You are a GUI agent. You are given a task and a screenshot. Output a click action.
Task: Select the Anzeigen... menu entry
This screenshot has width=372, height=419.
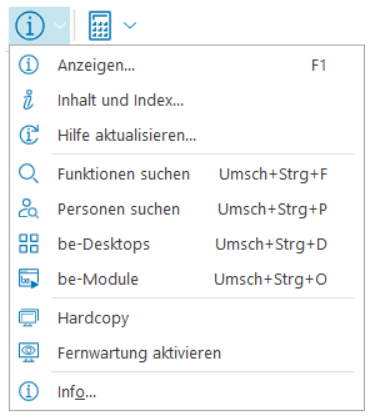[187, 65]
